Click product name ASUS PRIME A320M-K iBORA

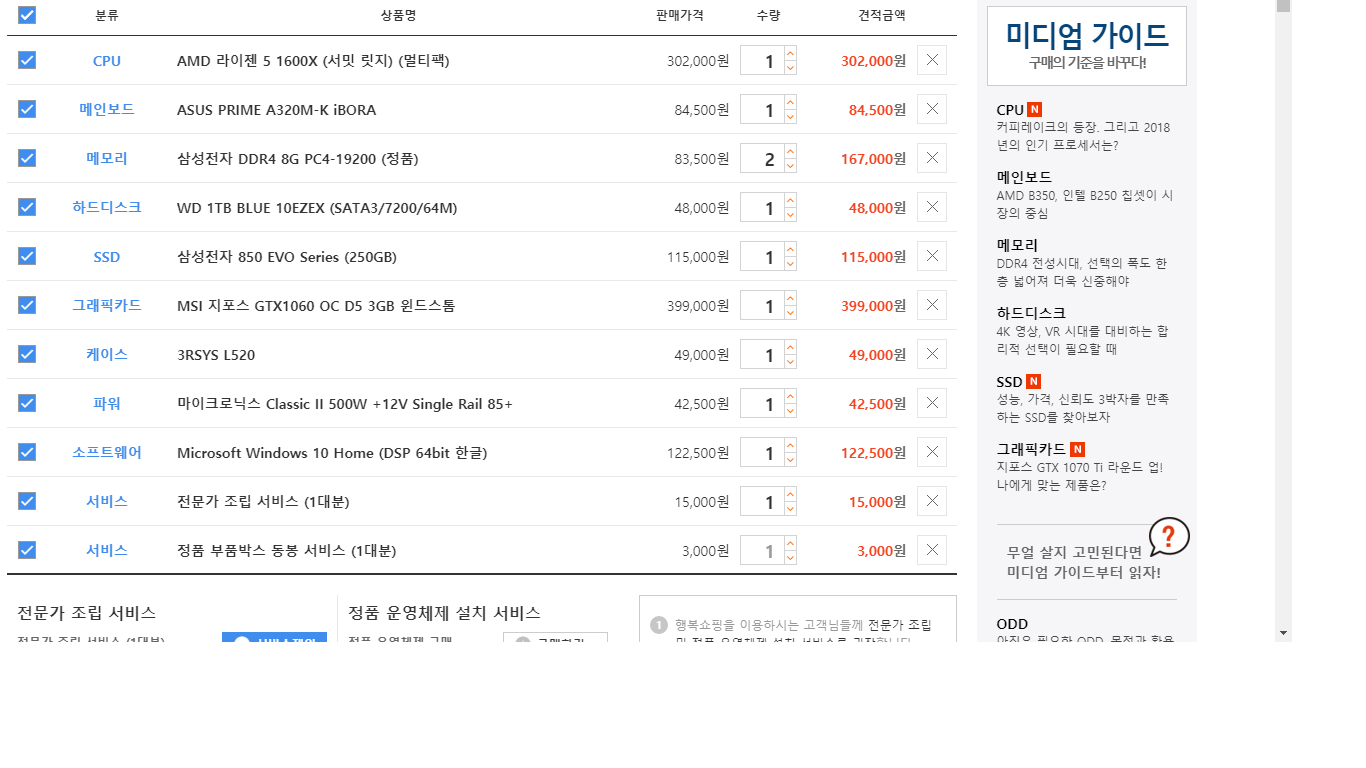[277, 110]
